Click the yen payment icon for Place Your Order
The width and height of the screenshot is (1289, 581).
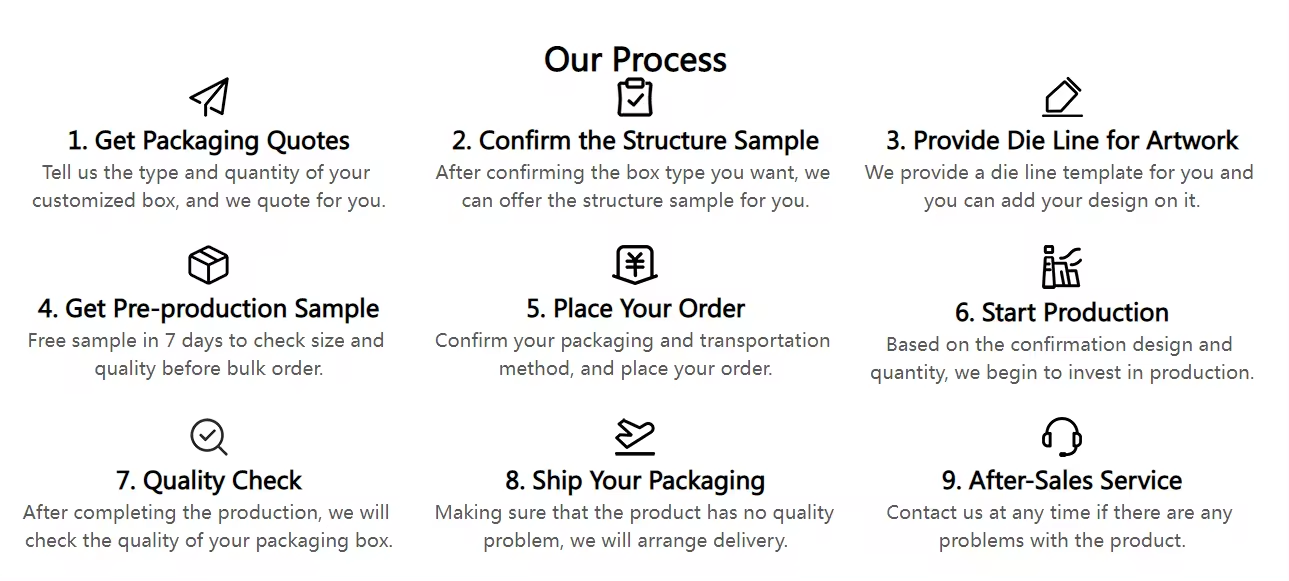click(634, 265)
